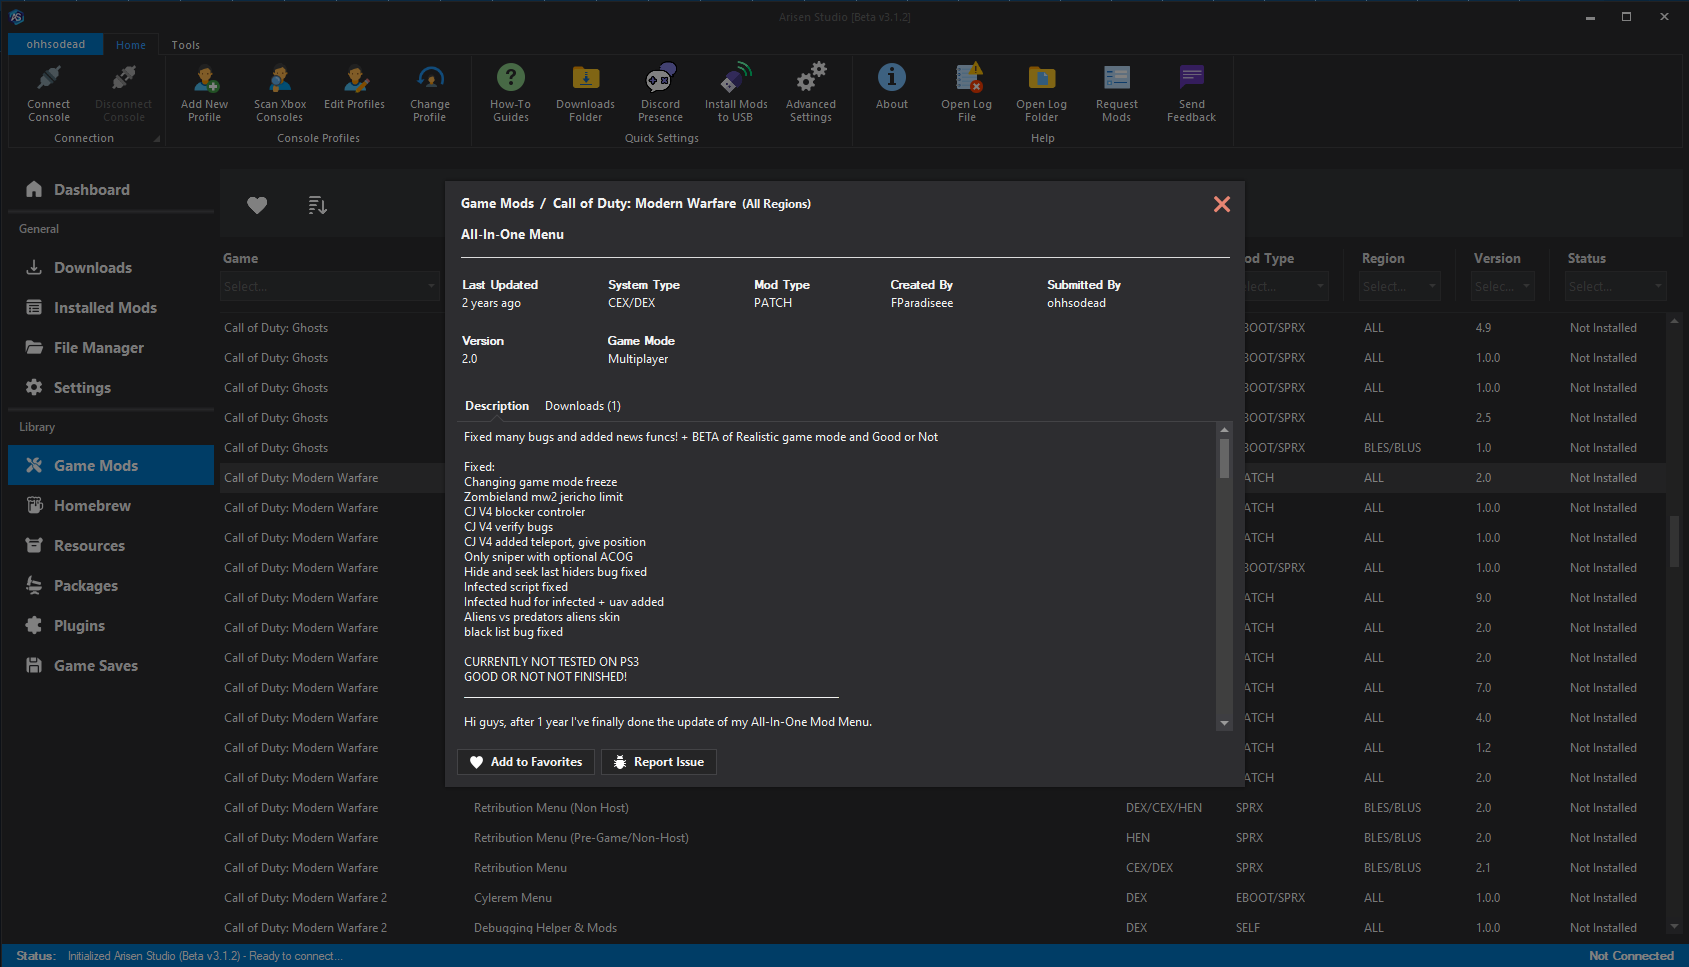Click Open Log File

[966, 92]
